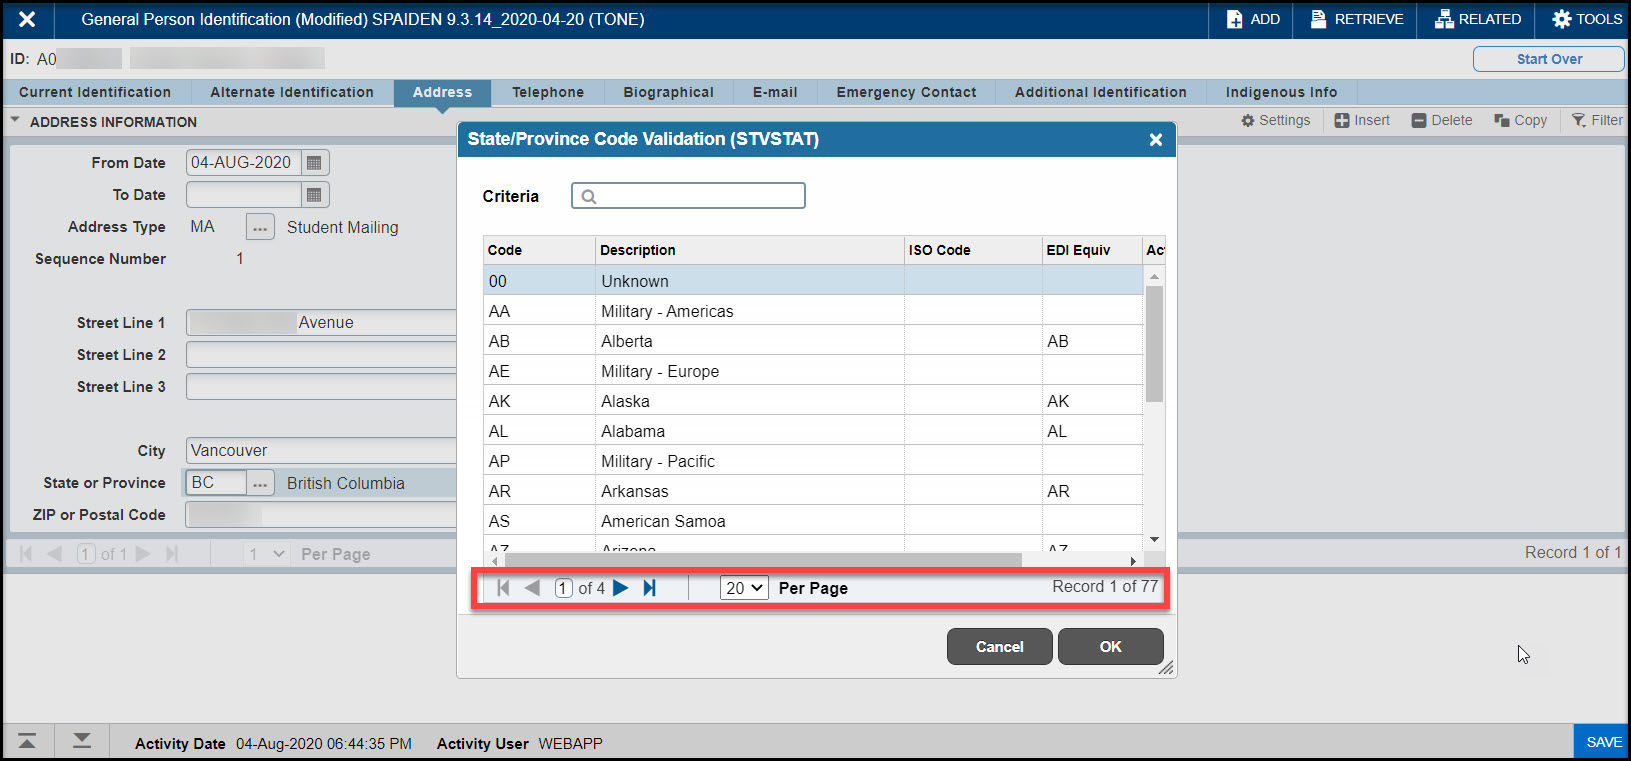This screenshot has width=1631, height=761.
Task: Open State or Province lookup button
Action: pyautogui.click(x=260, y=483)
